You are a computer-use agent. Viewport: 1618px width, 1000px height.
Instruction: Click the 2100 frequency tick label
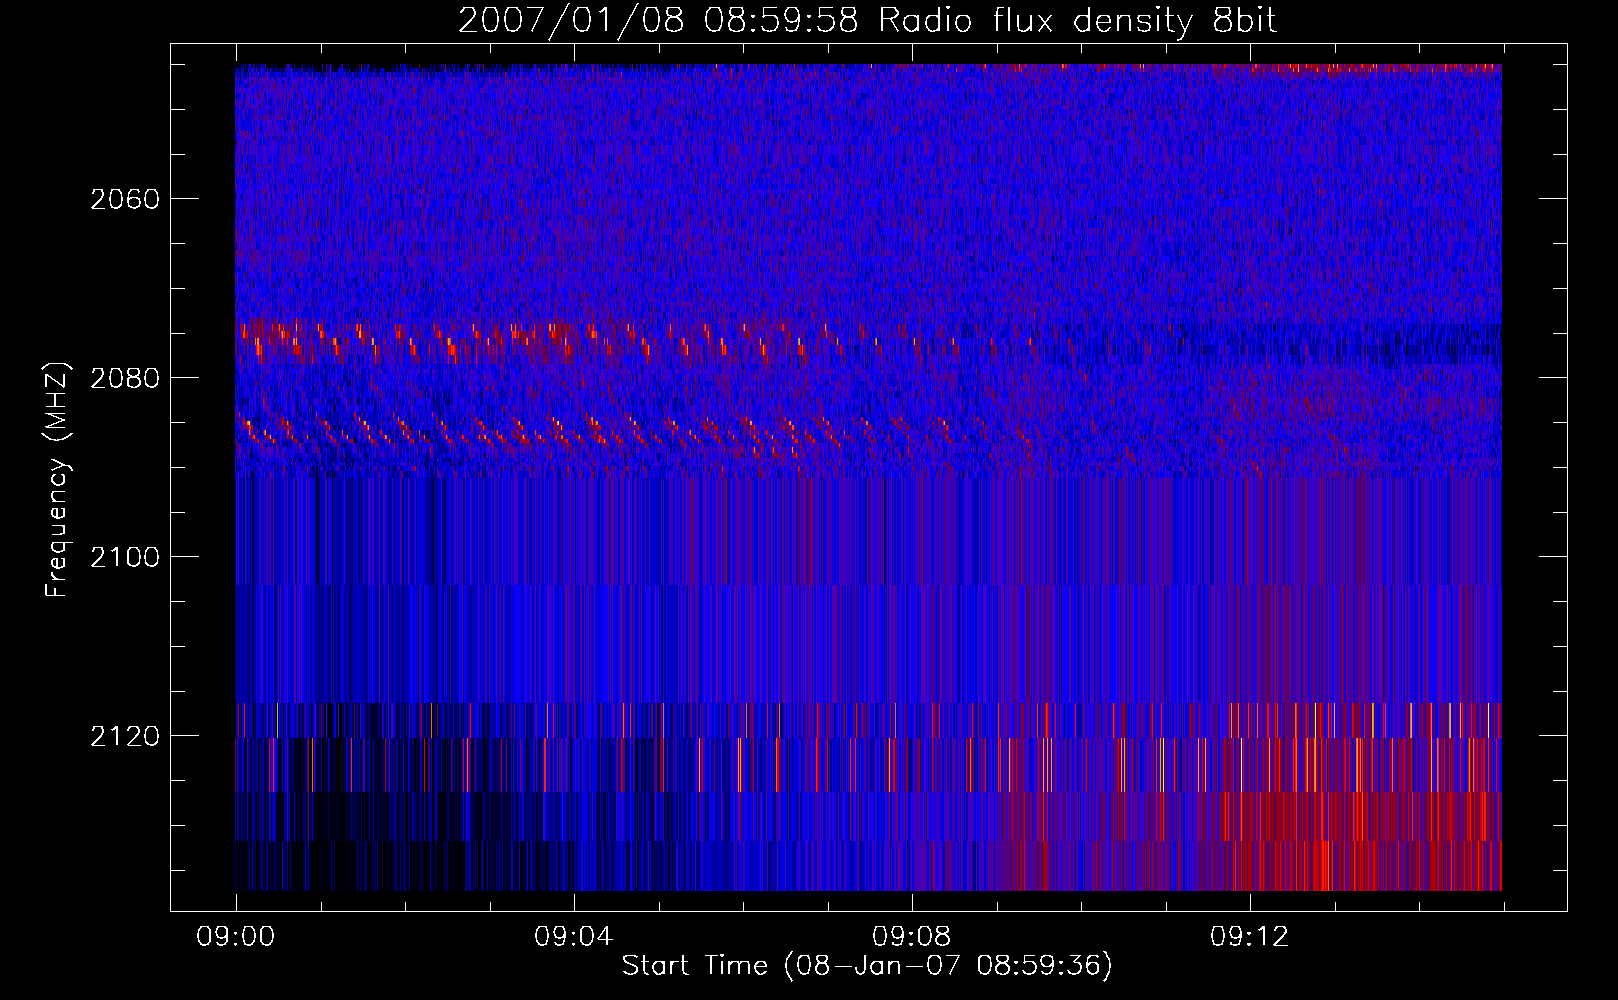click(125, 557)
